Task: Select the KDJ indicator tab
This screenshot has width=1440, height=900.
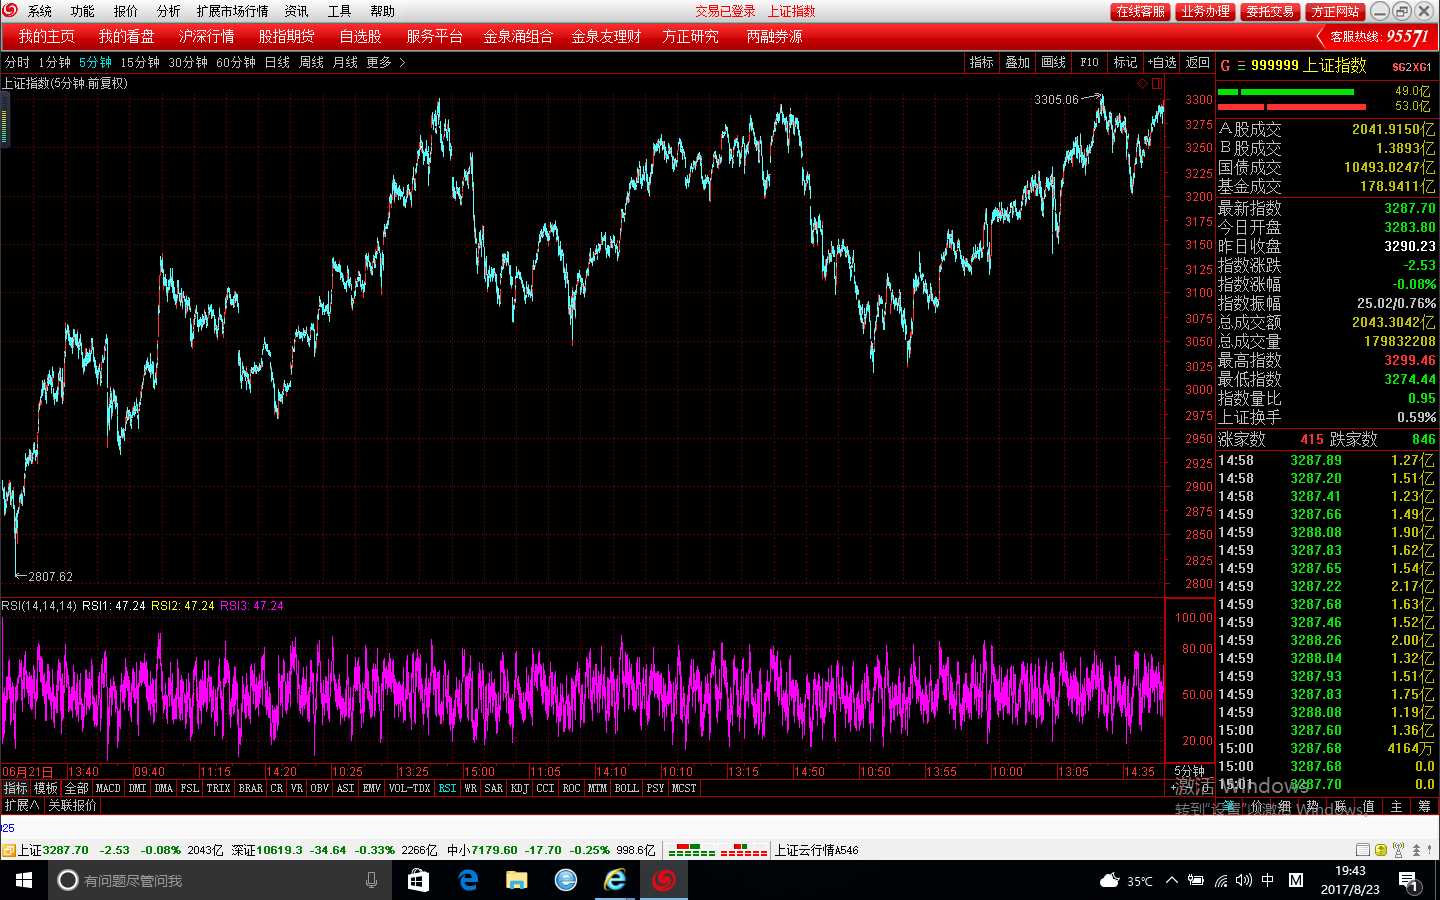Action: [519, 788]
